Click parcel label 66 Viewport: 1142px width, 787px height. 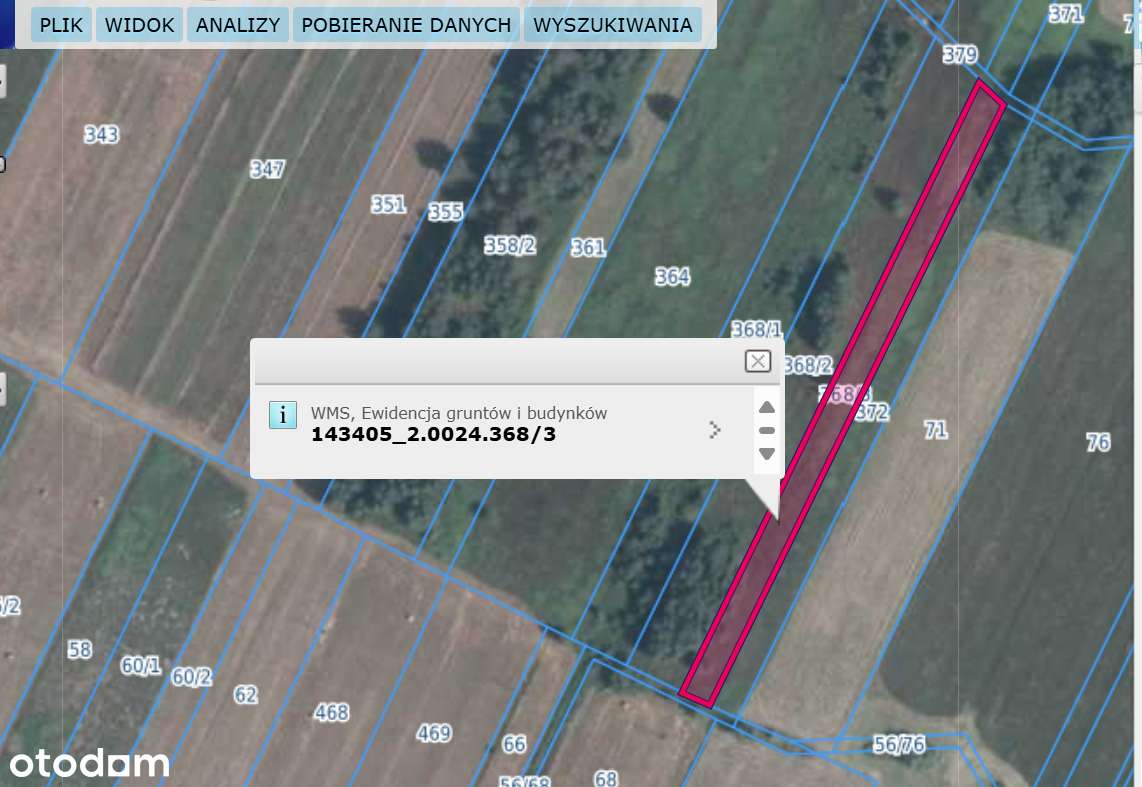(514, 744)
